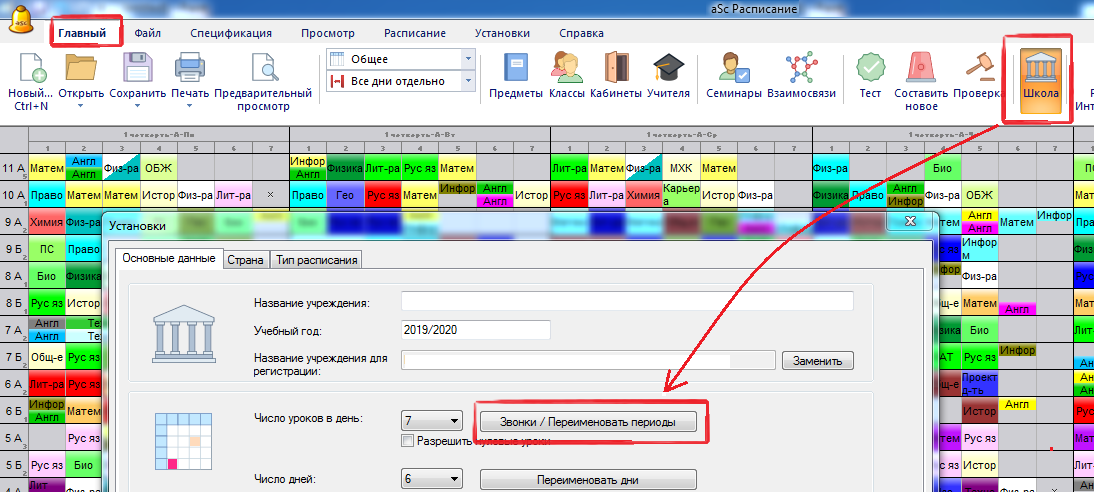Viewport: 1094px width, 492px height.
Task: Open the Классы classes icon
Action: (567, 69)
